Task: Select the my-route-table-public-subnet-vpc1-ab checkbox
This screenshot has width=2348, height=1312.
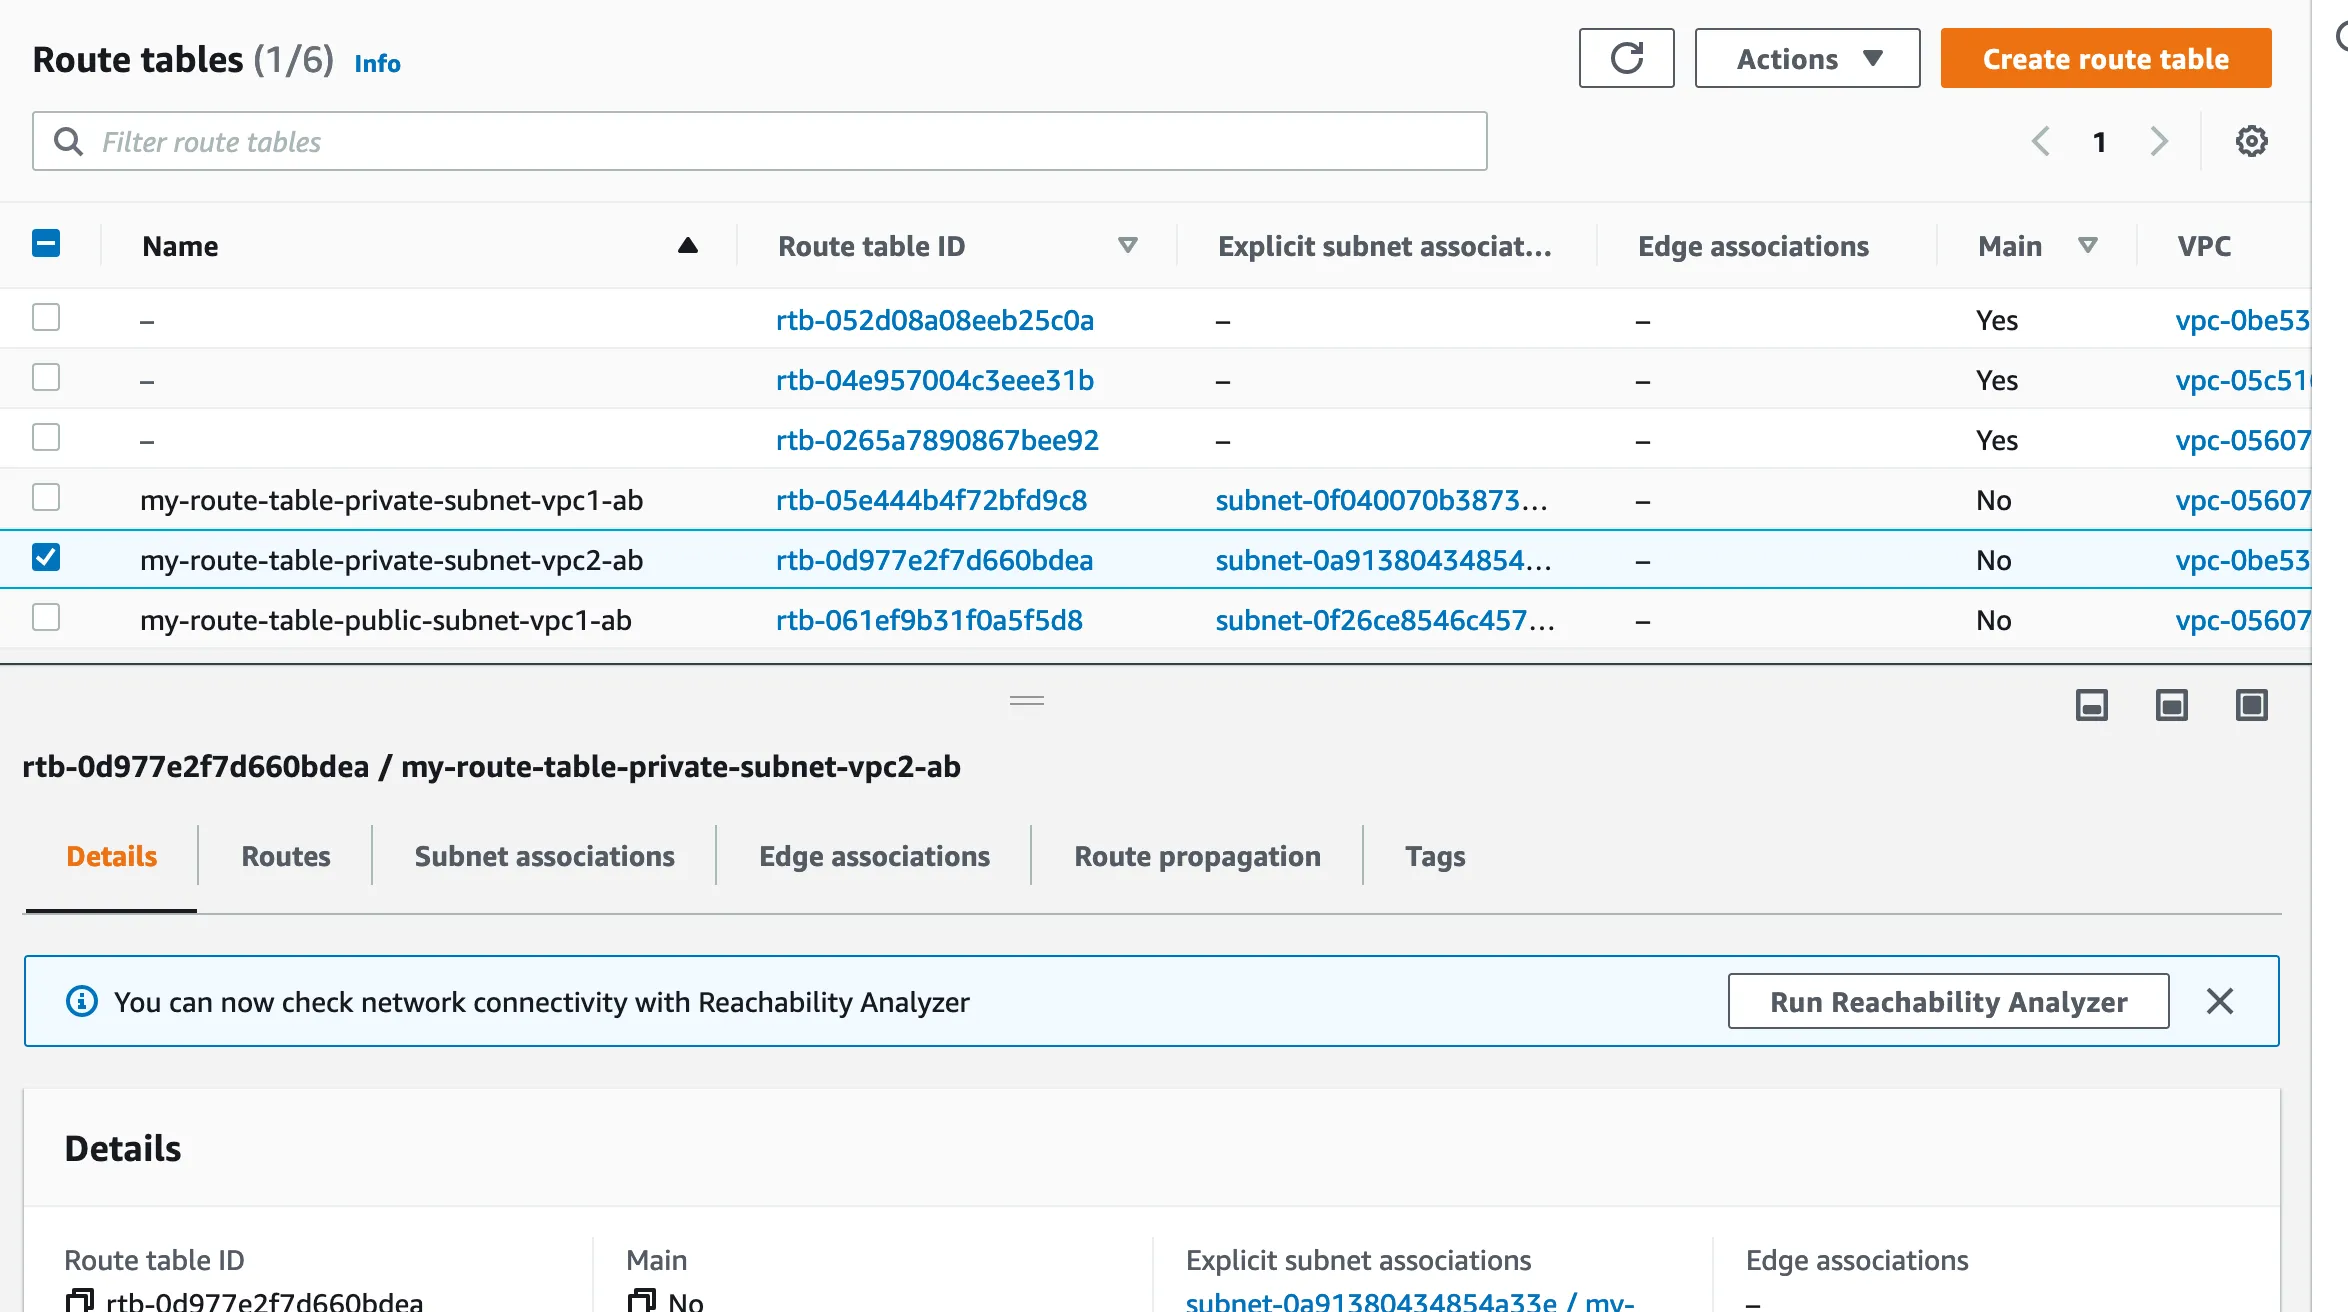Action: 46,618
